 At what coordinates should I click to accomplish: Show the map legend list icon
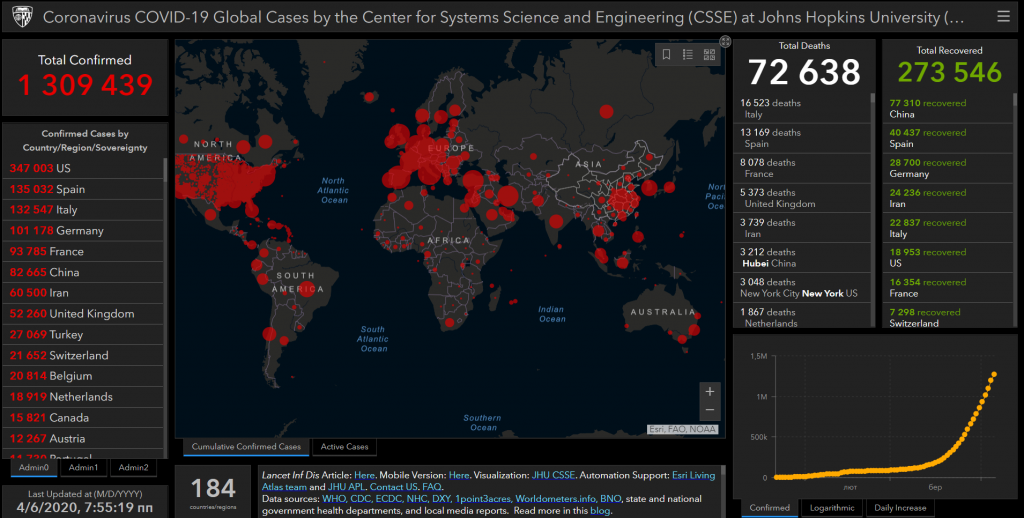[x=688, y=55]
